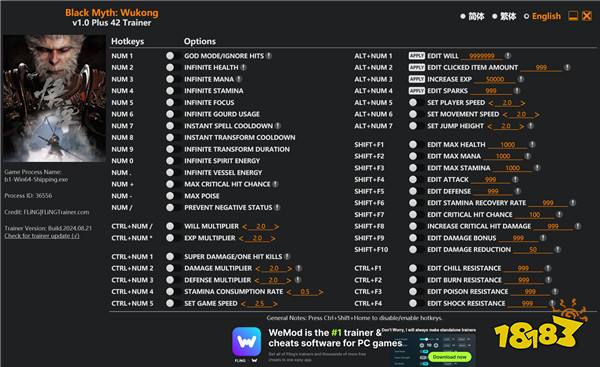Click the Edit Damage Reduction value field
Viewport: 600px width, 367px height.
coord(533,250)
